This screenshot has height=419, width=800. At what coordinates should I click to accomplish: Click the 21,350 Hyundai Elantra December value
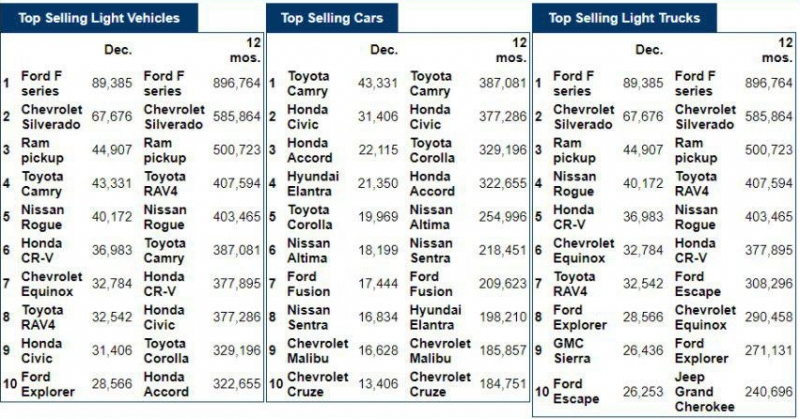(378, 183)
